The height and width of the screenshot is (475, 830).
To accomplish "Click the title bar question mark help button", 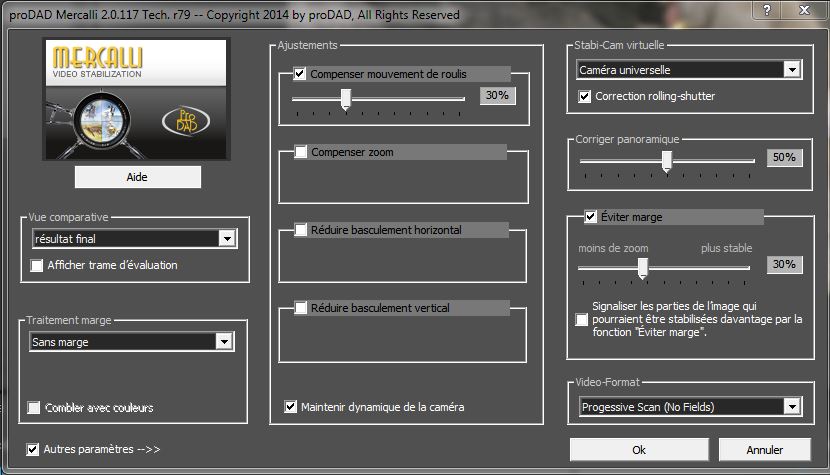I will pyautogui.click(x=767, y=10).
